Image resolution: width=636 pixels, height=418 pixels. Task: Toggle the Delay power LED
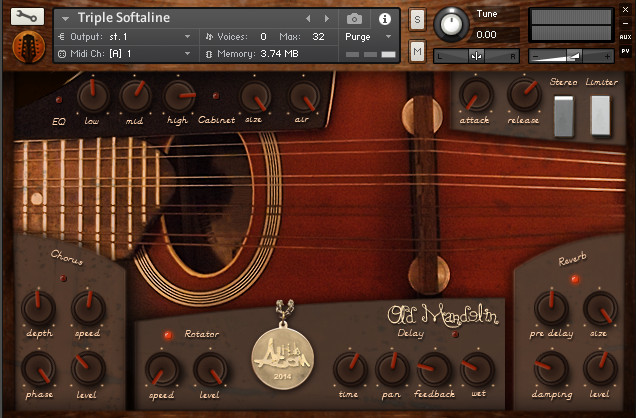click(455, 334)
